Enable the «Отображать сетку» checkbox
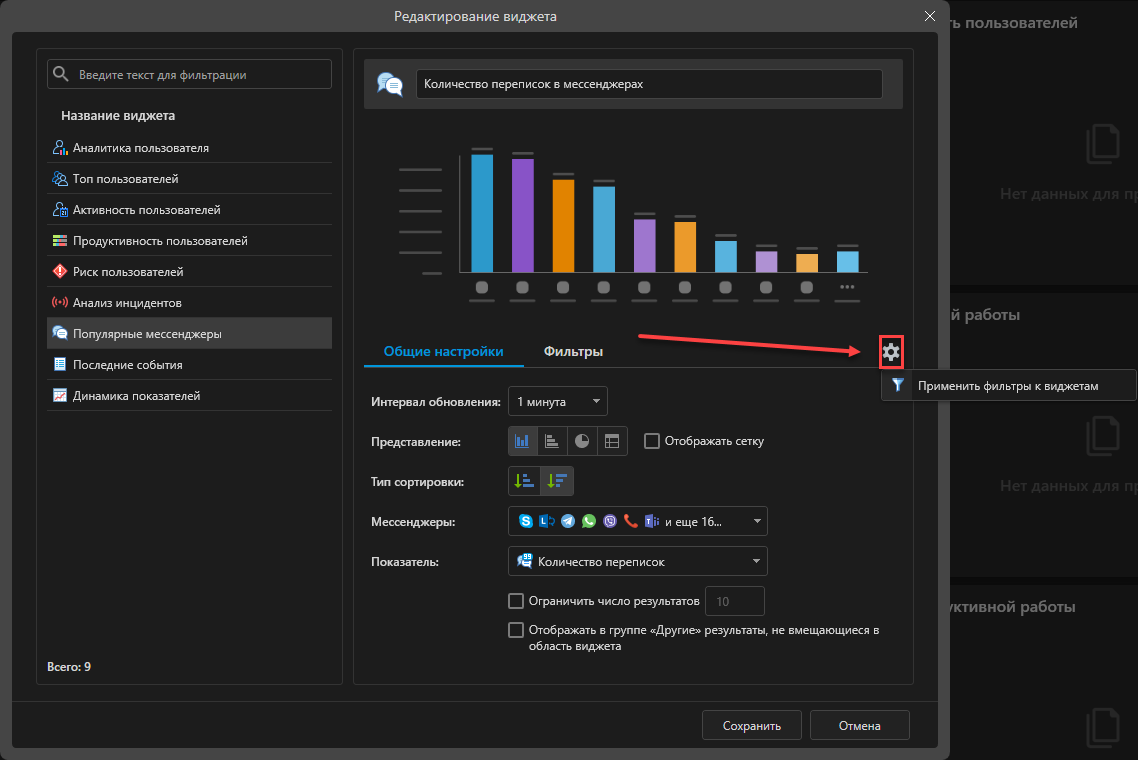1138x760 pixels. pyautogui.click(x=652, y=441)
